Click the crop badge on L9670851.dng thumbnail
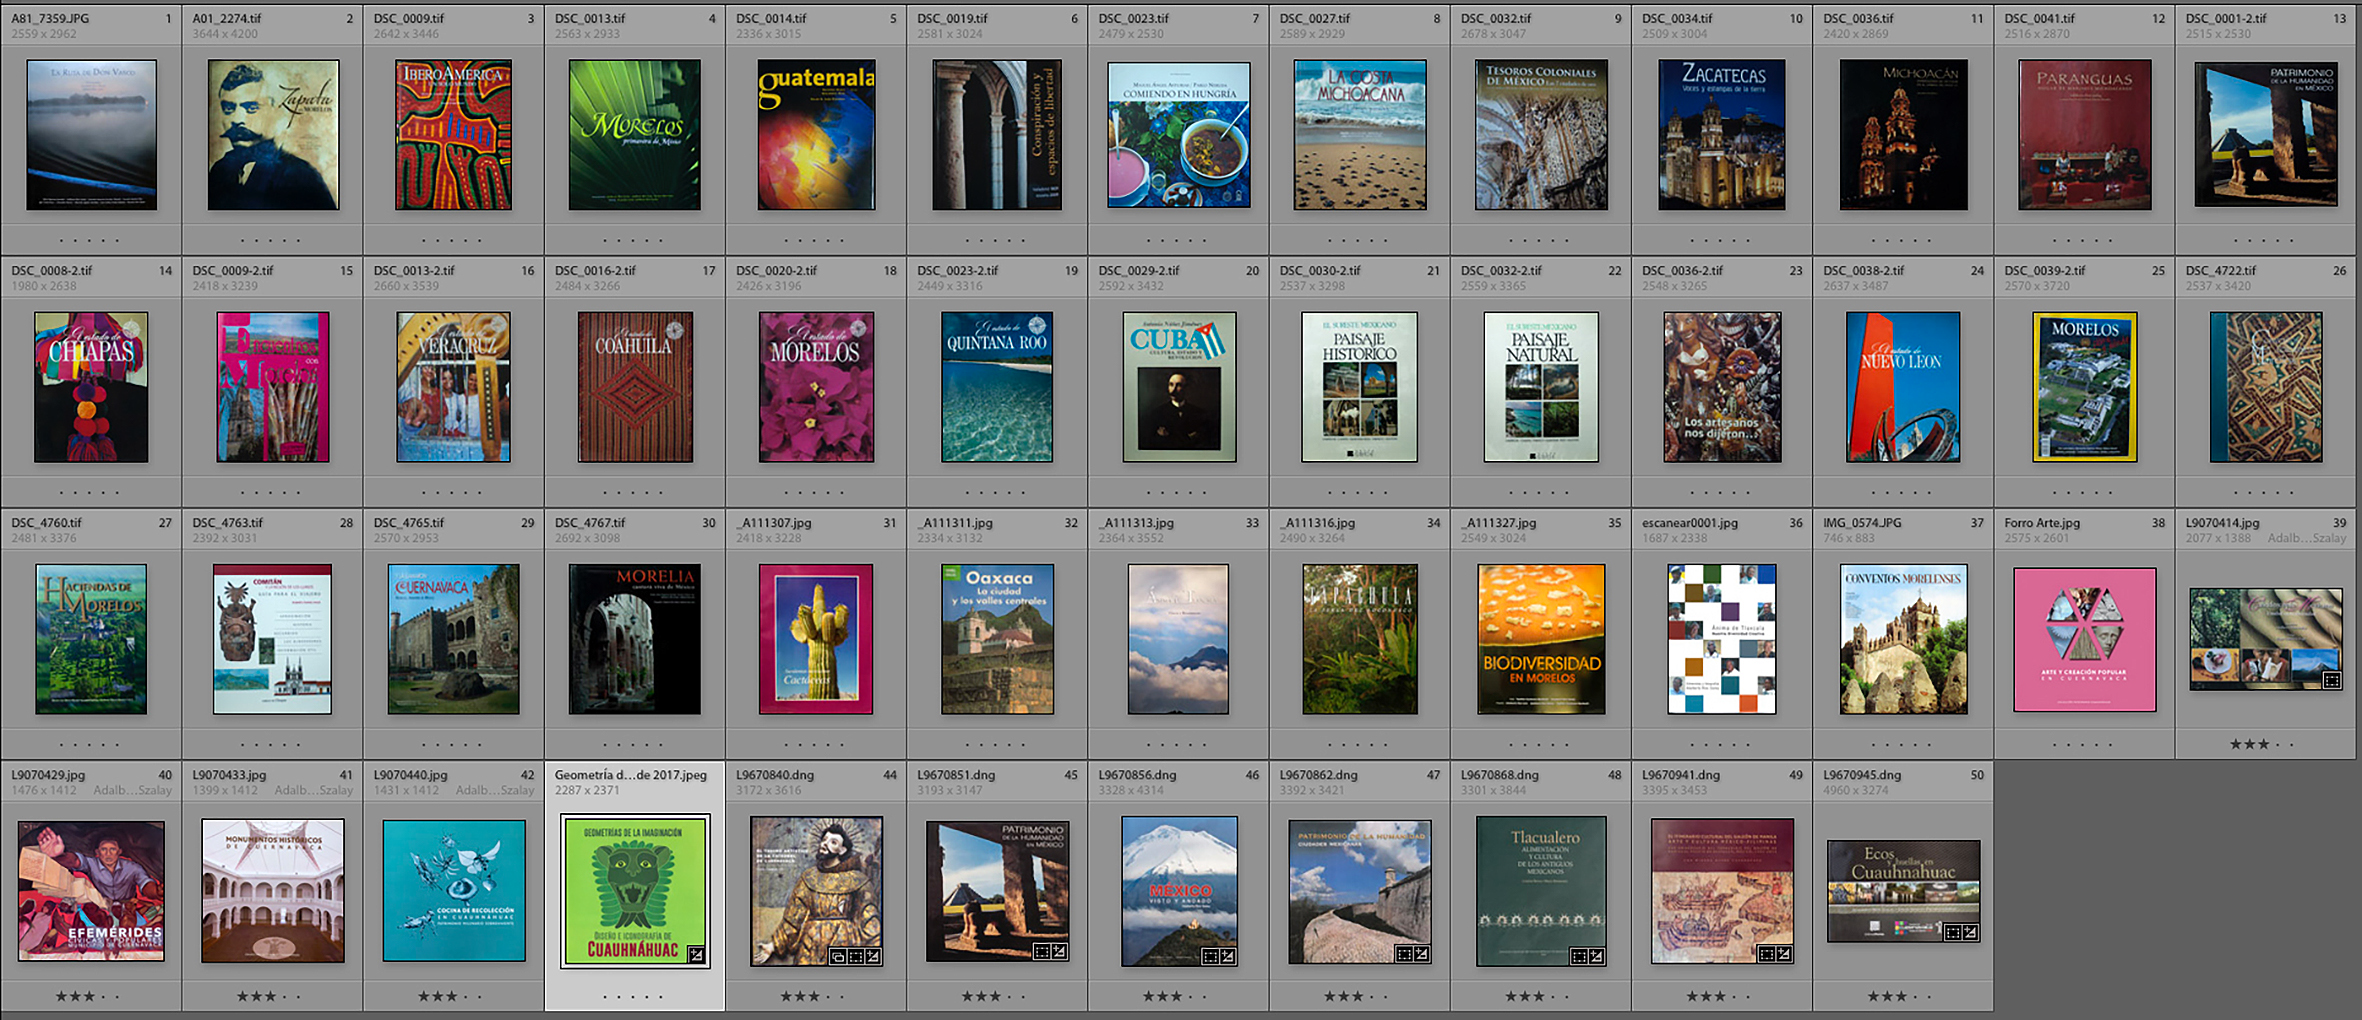Image resolution: width=2362 pixels, height=1020 pixels. pyautogui.click(x=1041, y=951)
